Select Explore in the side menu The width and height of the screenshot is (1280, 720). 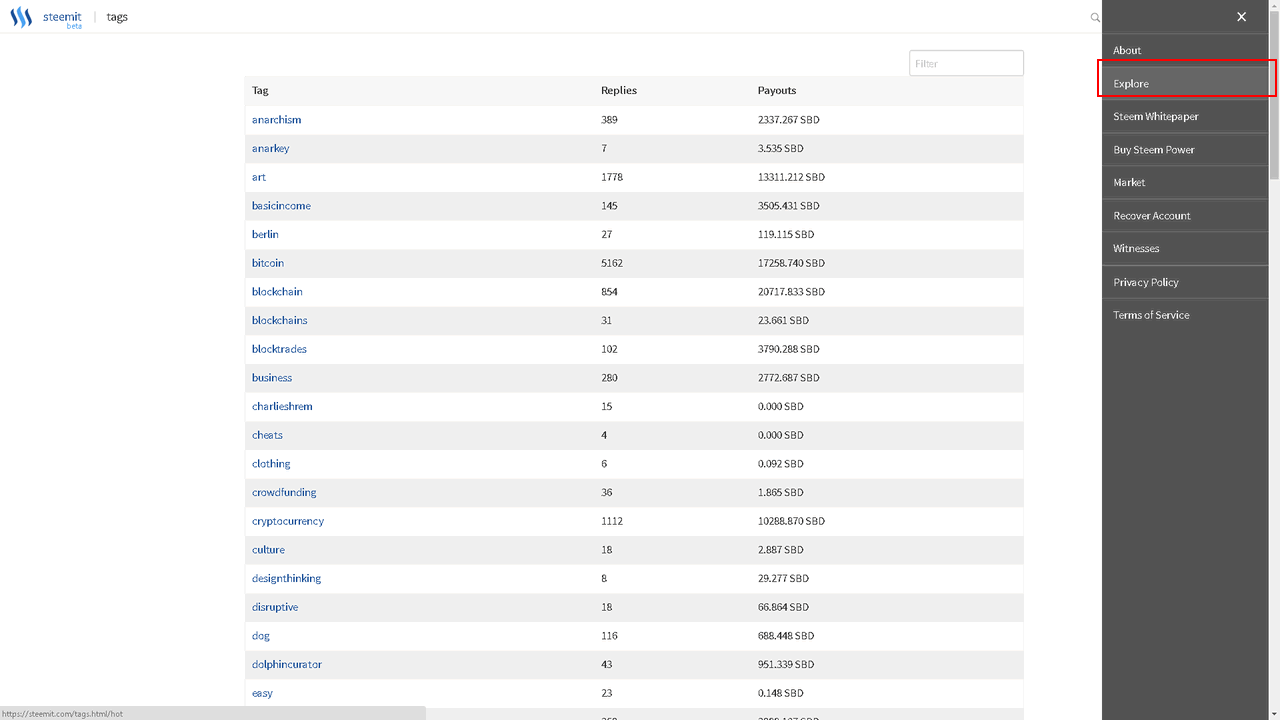pos(1131,84)
